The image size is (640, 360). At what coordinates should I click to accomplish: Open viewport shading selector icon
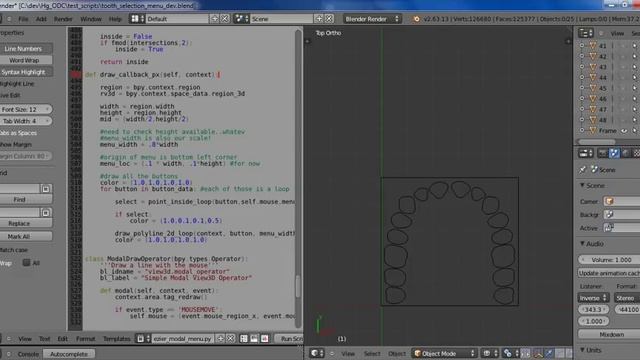pyautogui.click(x=489, y=353)
